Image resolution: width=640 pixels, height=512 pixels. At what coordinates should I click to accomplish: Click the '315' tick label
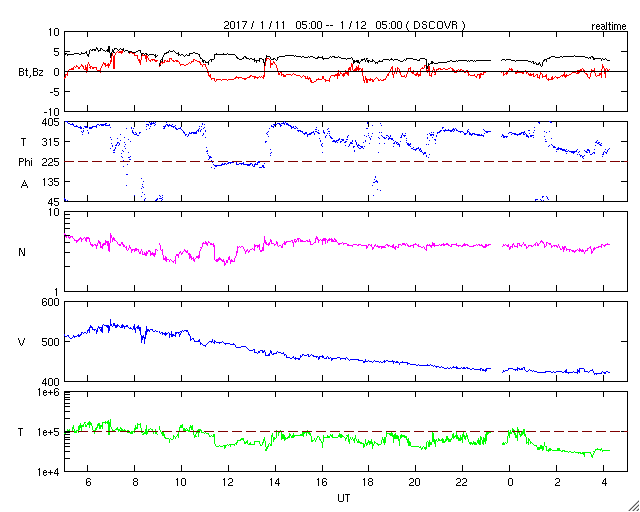point(52,142)
